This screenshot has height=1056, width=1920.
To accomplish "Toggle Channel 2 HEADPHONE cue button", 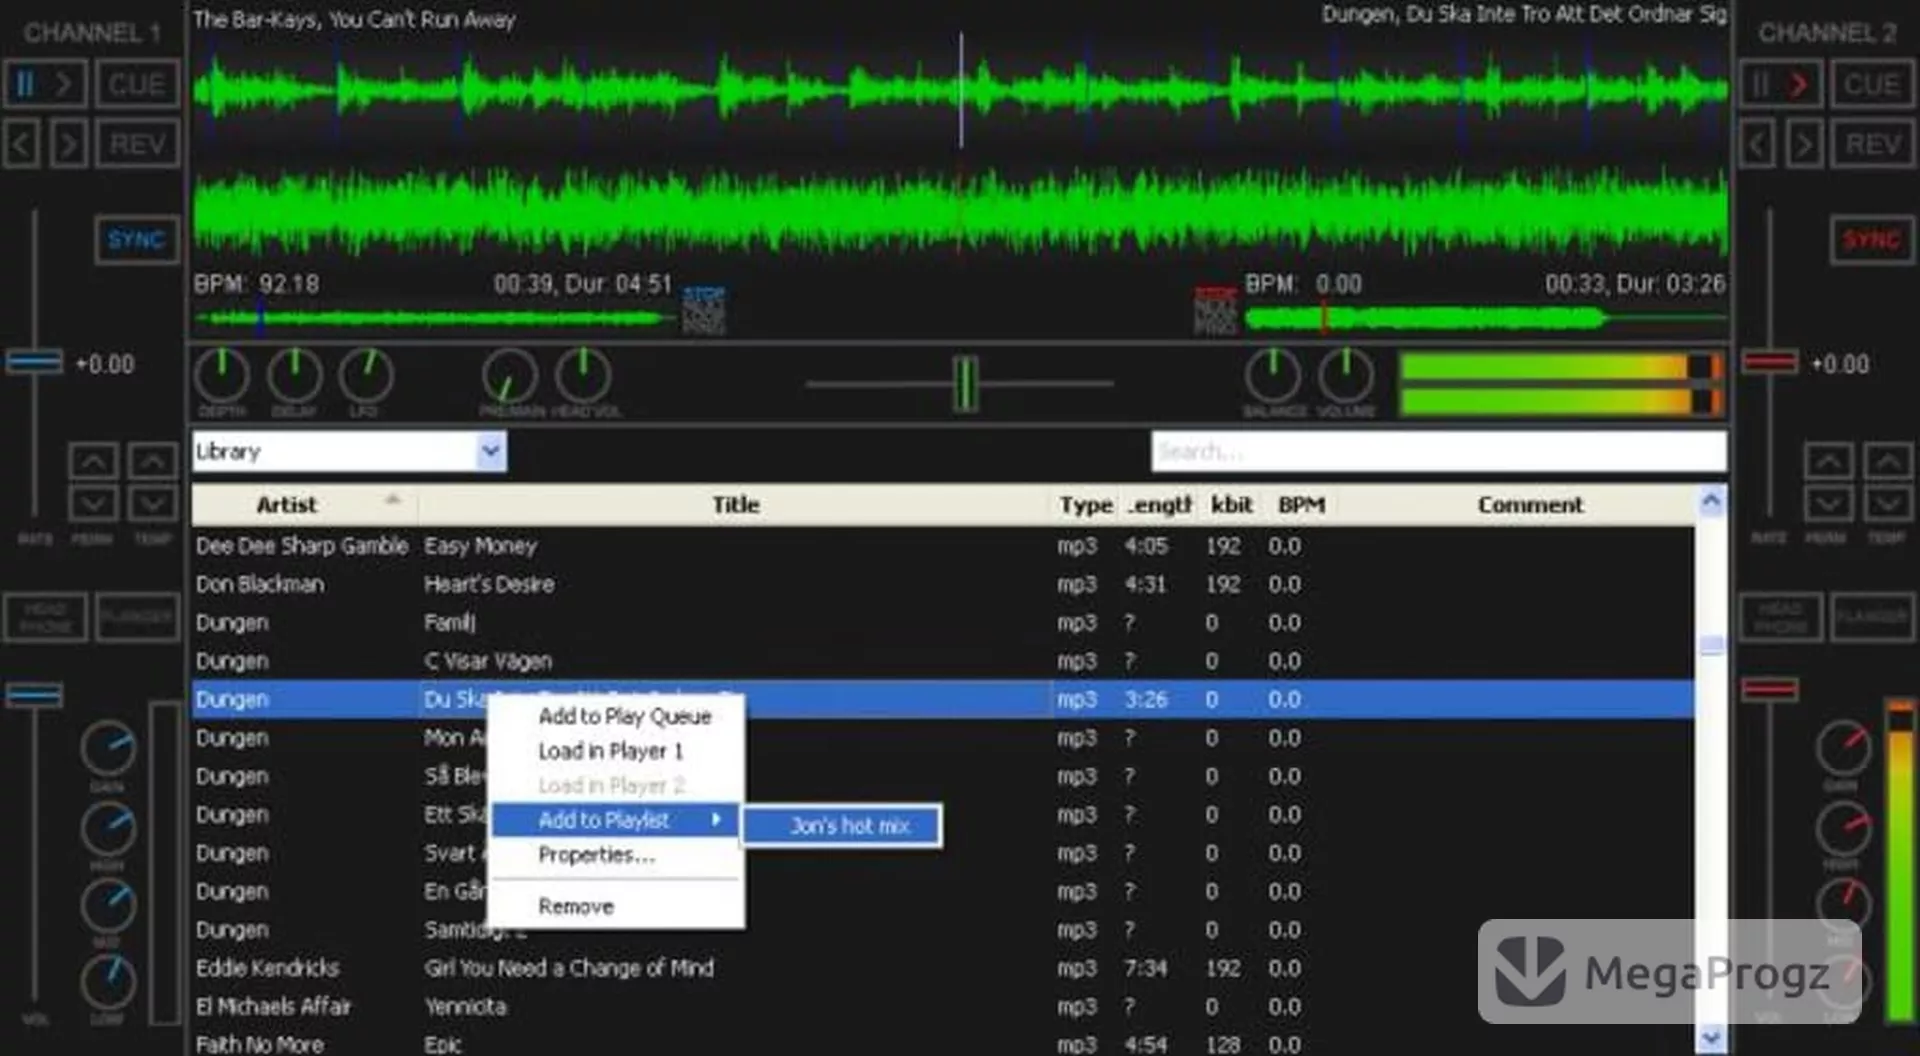I will coord(1781,616).
